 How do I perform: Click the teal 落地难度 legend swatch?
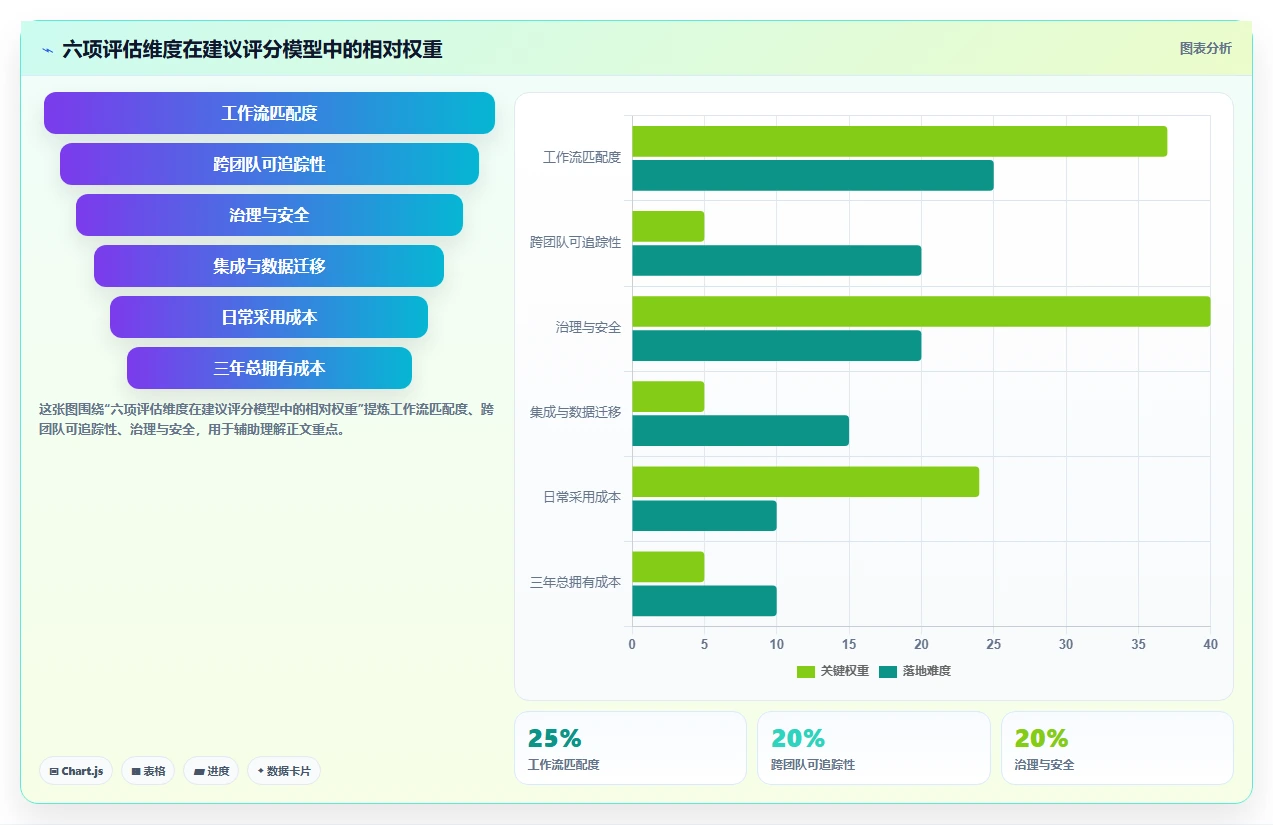(x=888, y=671)
